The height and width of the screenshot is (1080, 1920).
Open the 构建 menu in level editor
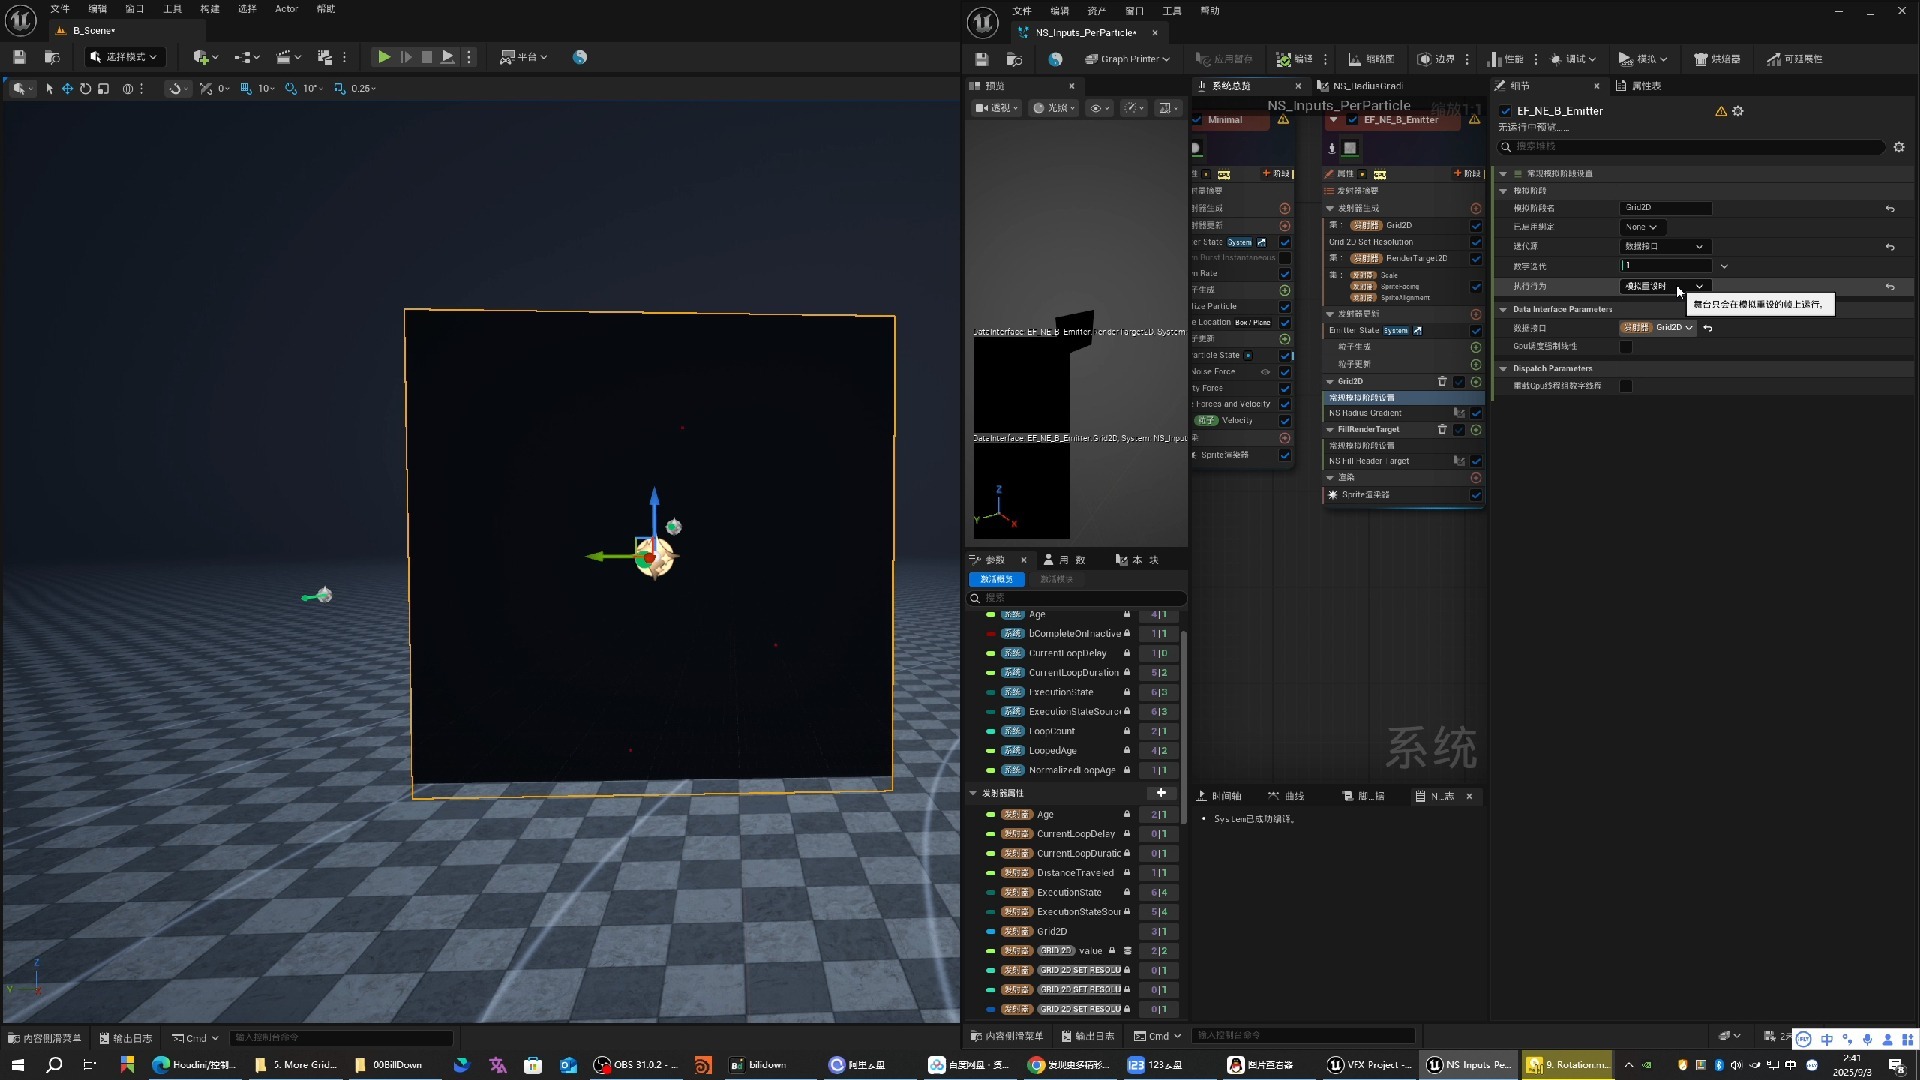(209, 9)
